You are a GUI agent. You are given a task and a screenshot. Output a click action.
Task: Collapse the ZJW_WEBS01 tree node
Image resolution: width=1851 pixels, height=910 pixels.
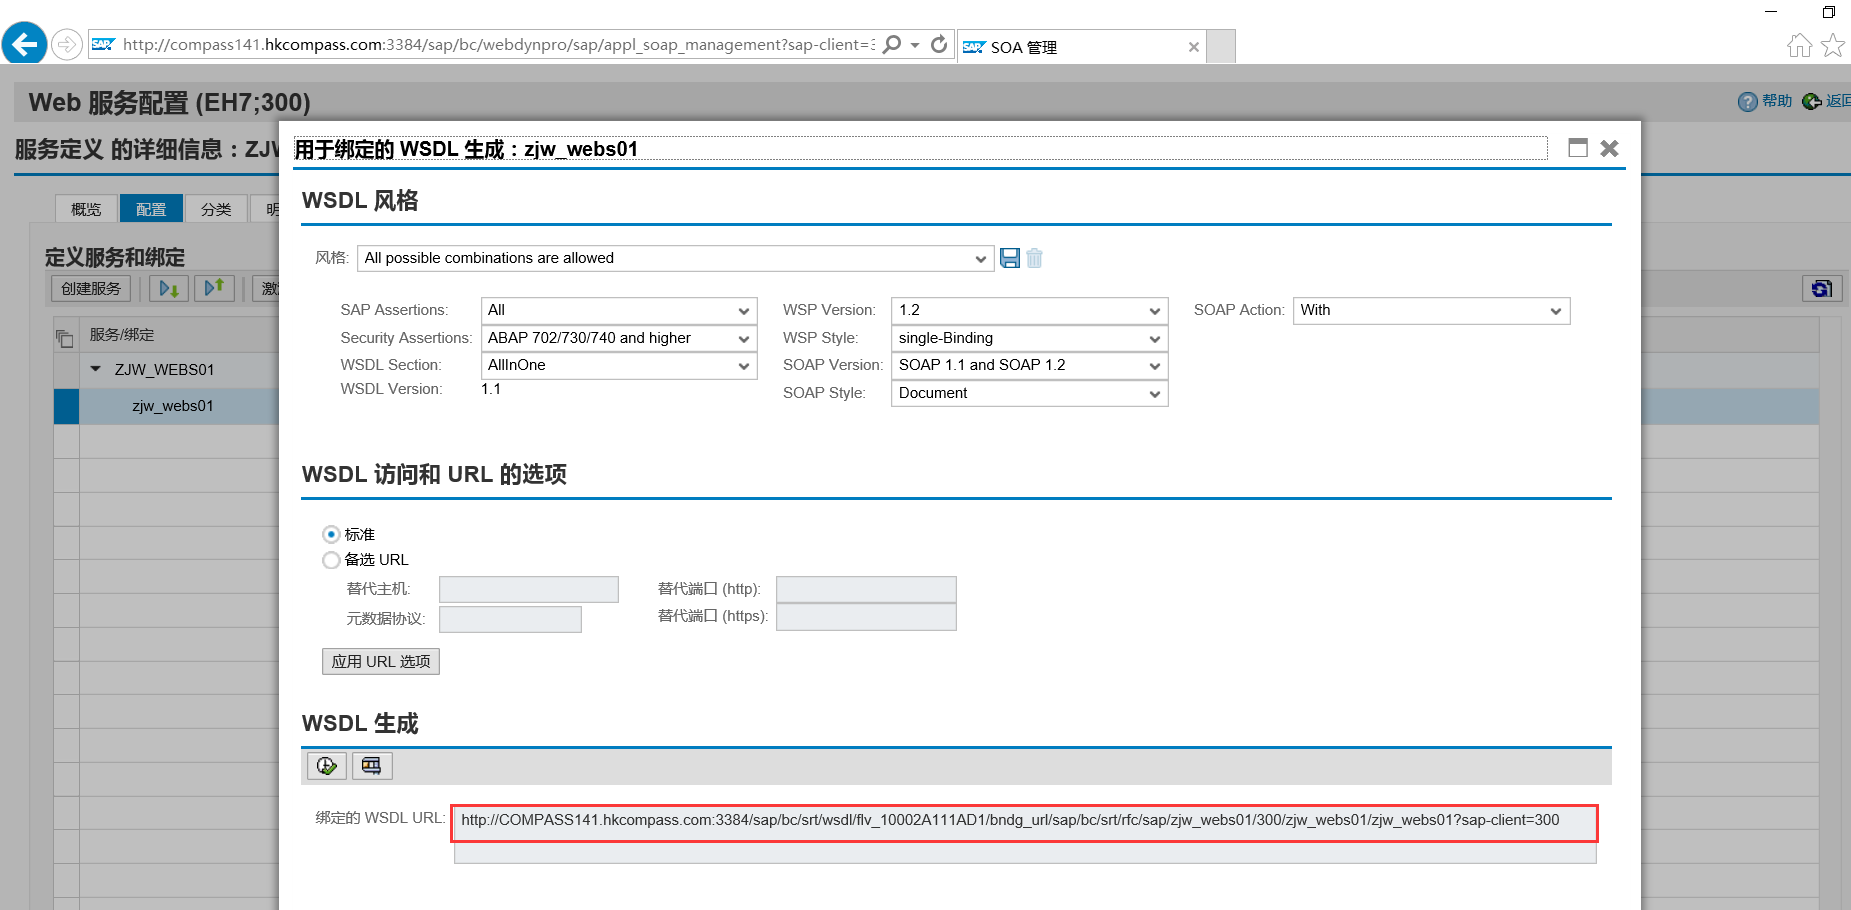click(x=96, y=369)
